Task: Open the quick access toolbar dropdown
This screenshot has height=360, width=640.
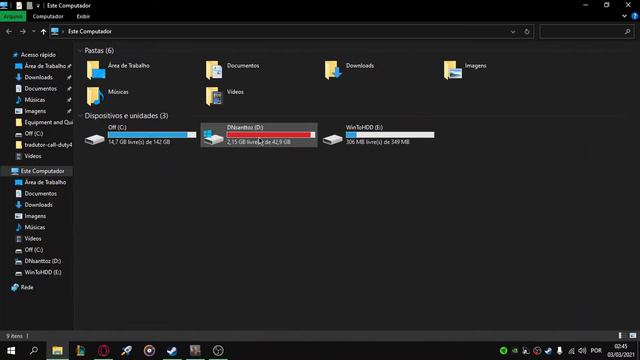Action: click(38, 6)
